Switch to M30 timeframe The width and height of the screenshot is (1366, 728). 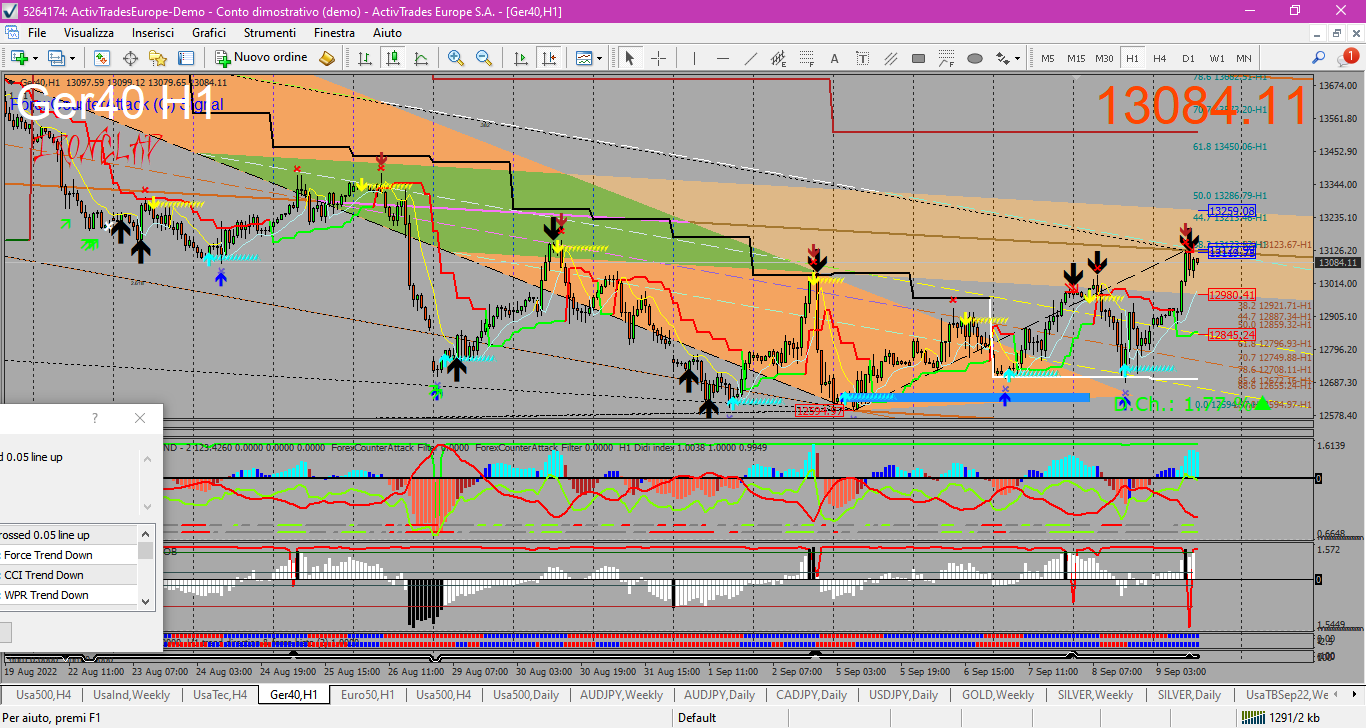coord(1104,58)
